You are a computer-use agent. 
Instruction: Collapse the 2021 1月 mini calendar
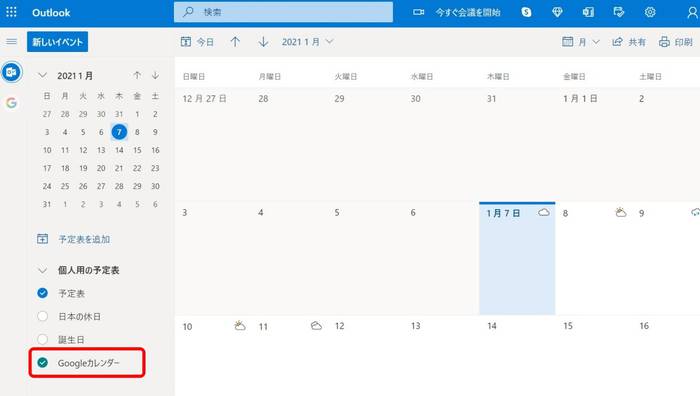pos(42,75)
